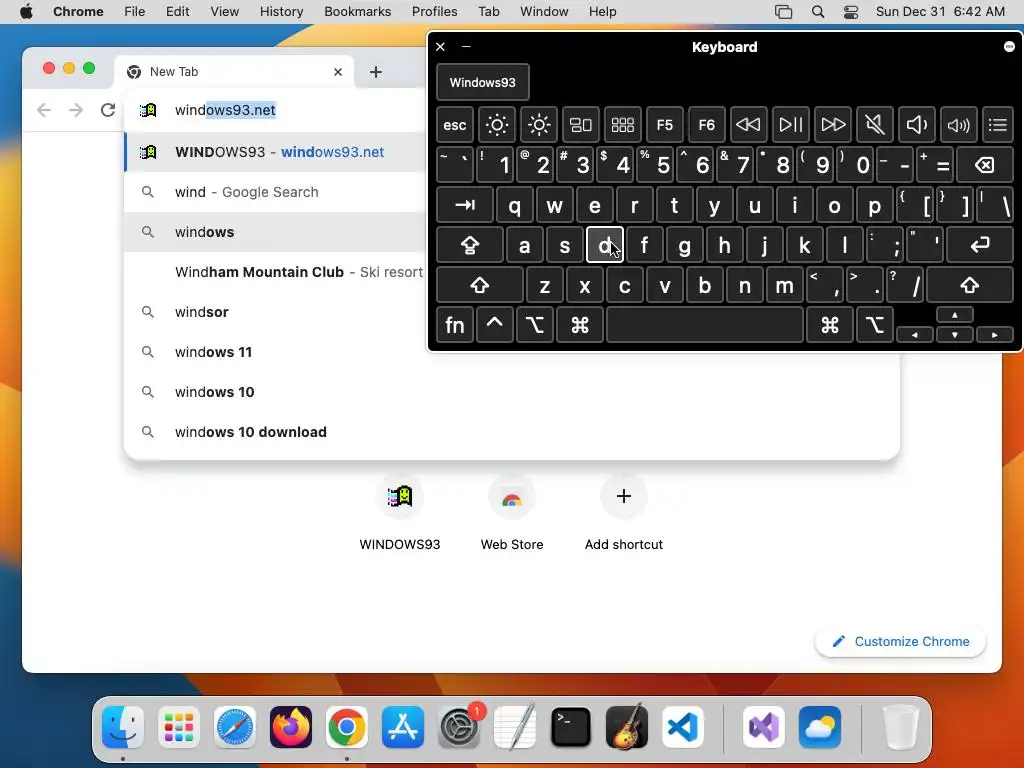Tap the F6 key
This screenshot has width=1024, height=768.
[706, 125]
